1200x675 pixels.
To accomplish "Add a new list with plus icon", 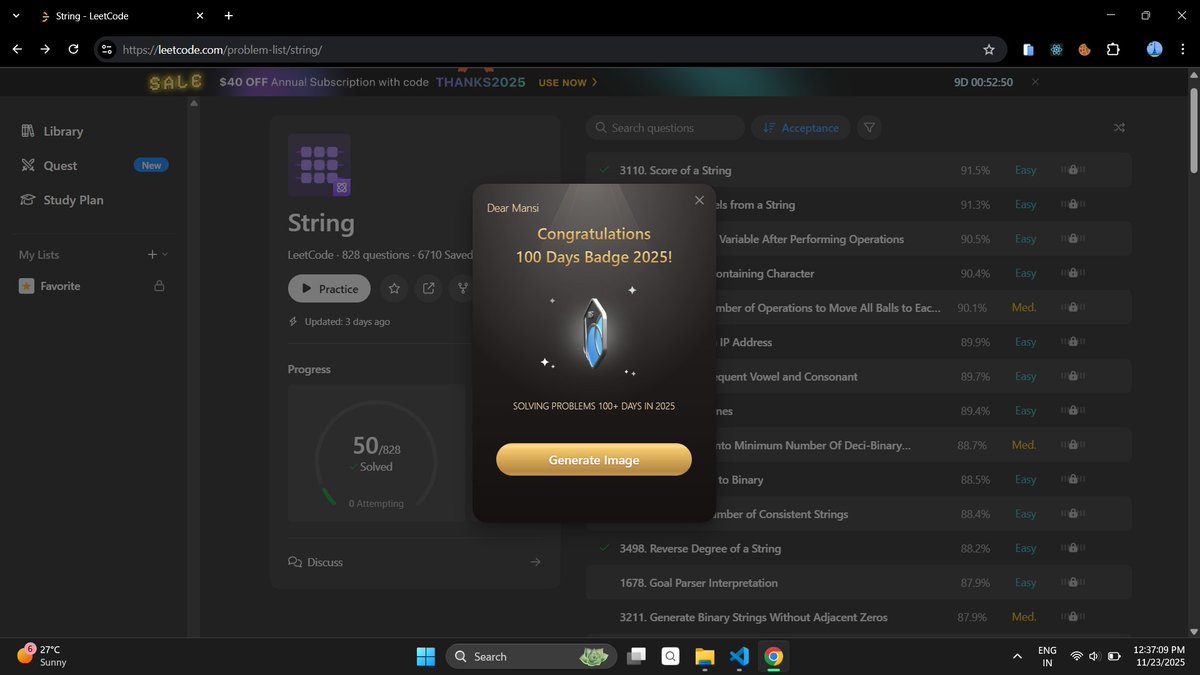I will tap(152, 255).
